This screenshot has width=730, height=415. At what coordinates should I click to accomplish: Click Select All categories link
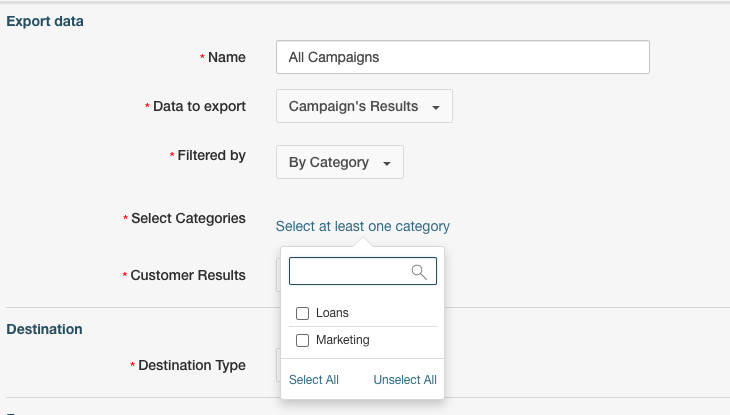click(314, 380)
